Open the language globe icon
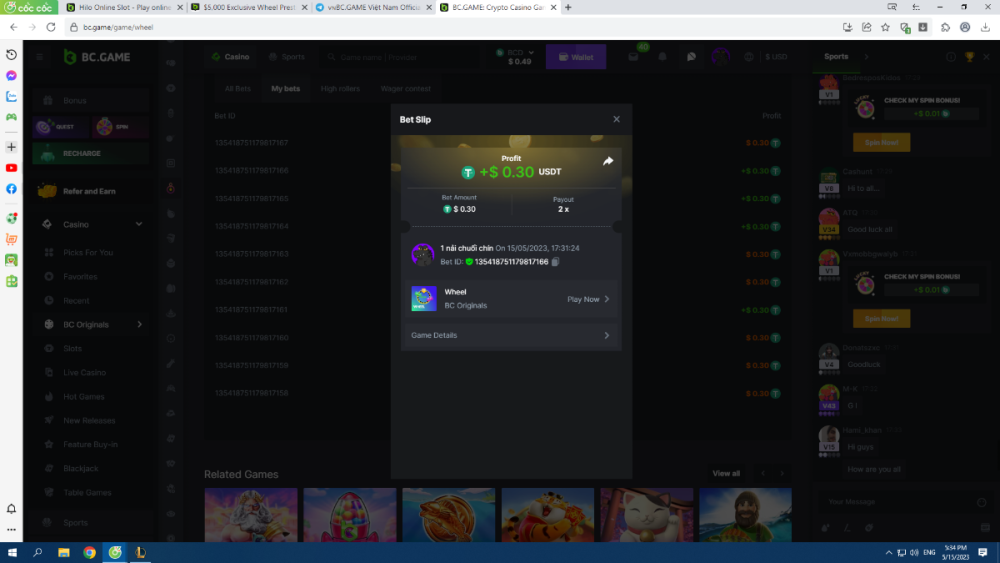The width and height of the screenshot is (1000, 563). (x=748, y=57)
